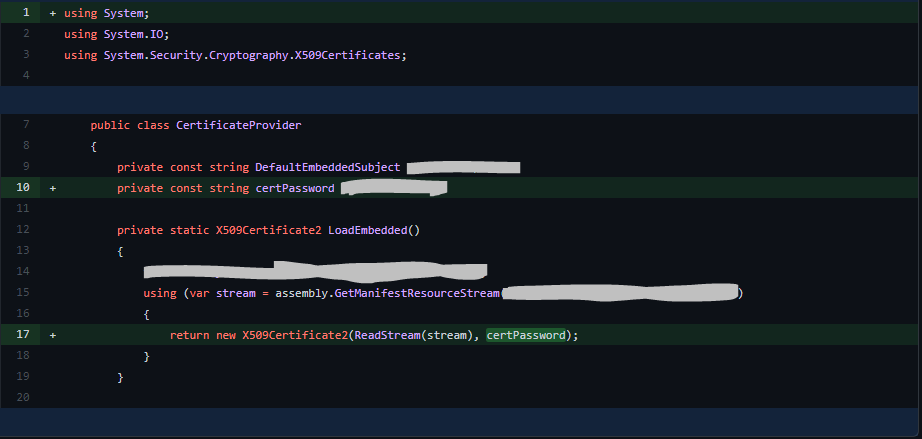Select line number 2 in the diff

(x=26, y=34)
